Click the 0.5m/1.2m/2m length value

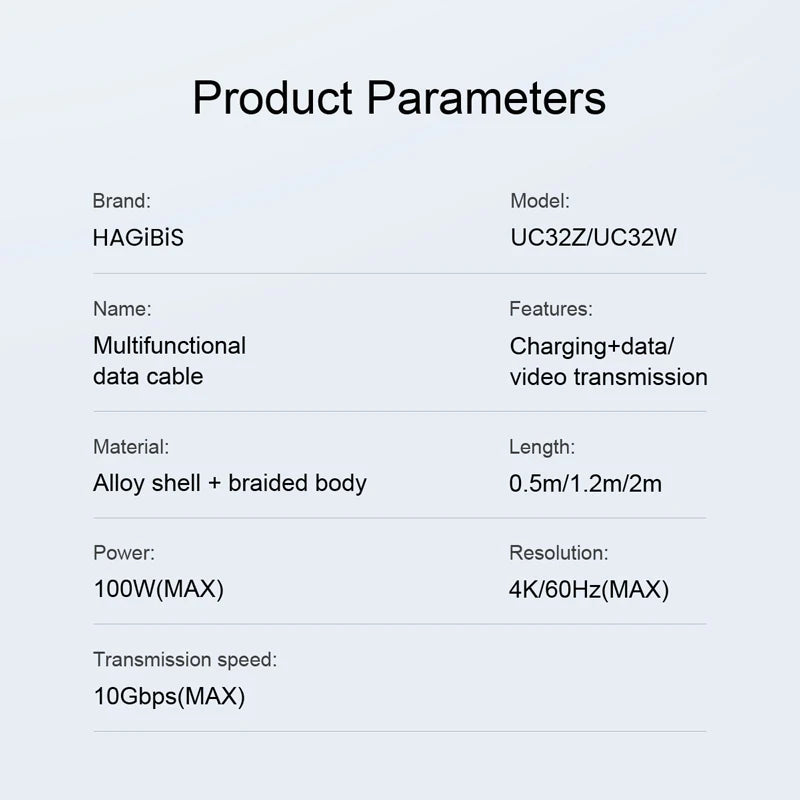(585, 484)
